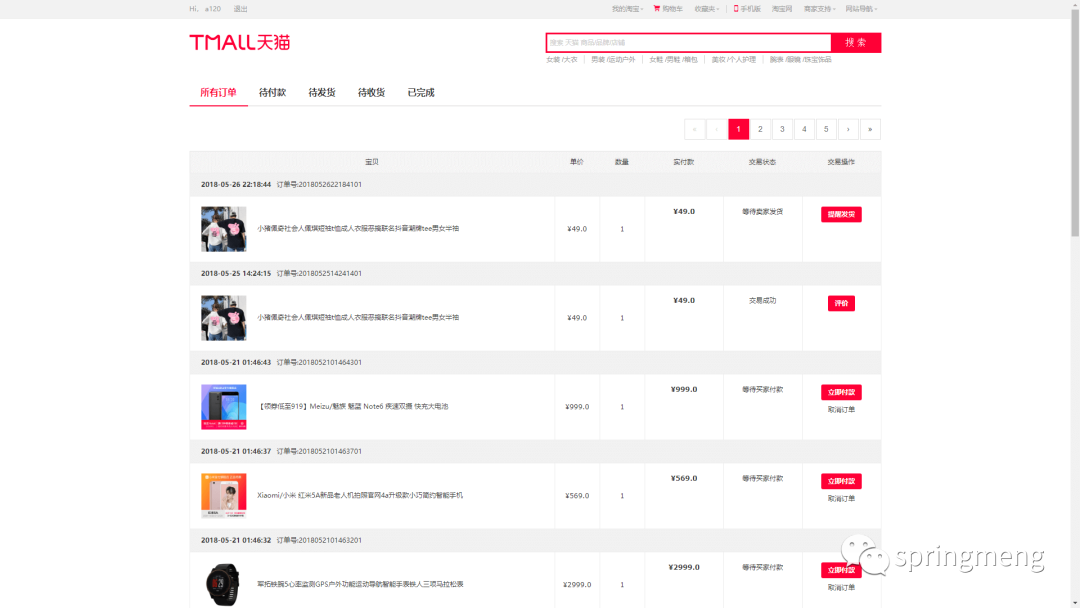Switch to the 已完成 tab
This screenshot has height=608, width=1080.
421,92
